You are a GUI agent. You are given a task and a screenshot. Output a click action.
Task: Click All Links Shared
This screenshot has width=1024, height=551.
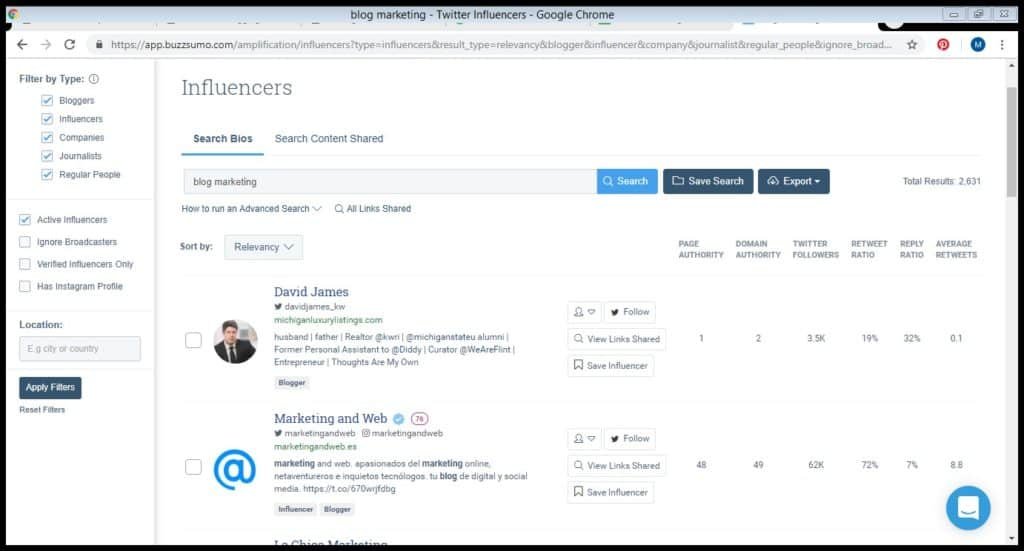pos(373,209)
